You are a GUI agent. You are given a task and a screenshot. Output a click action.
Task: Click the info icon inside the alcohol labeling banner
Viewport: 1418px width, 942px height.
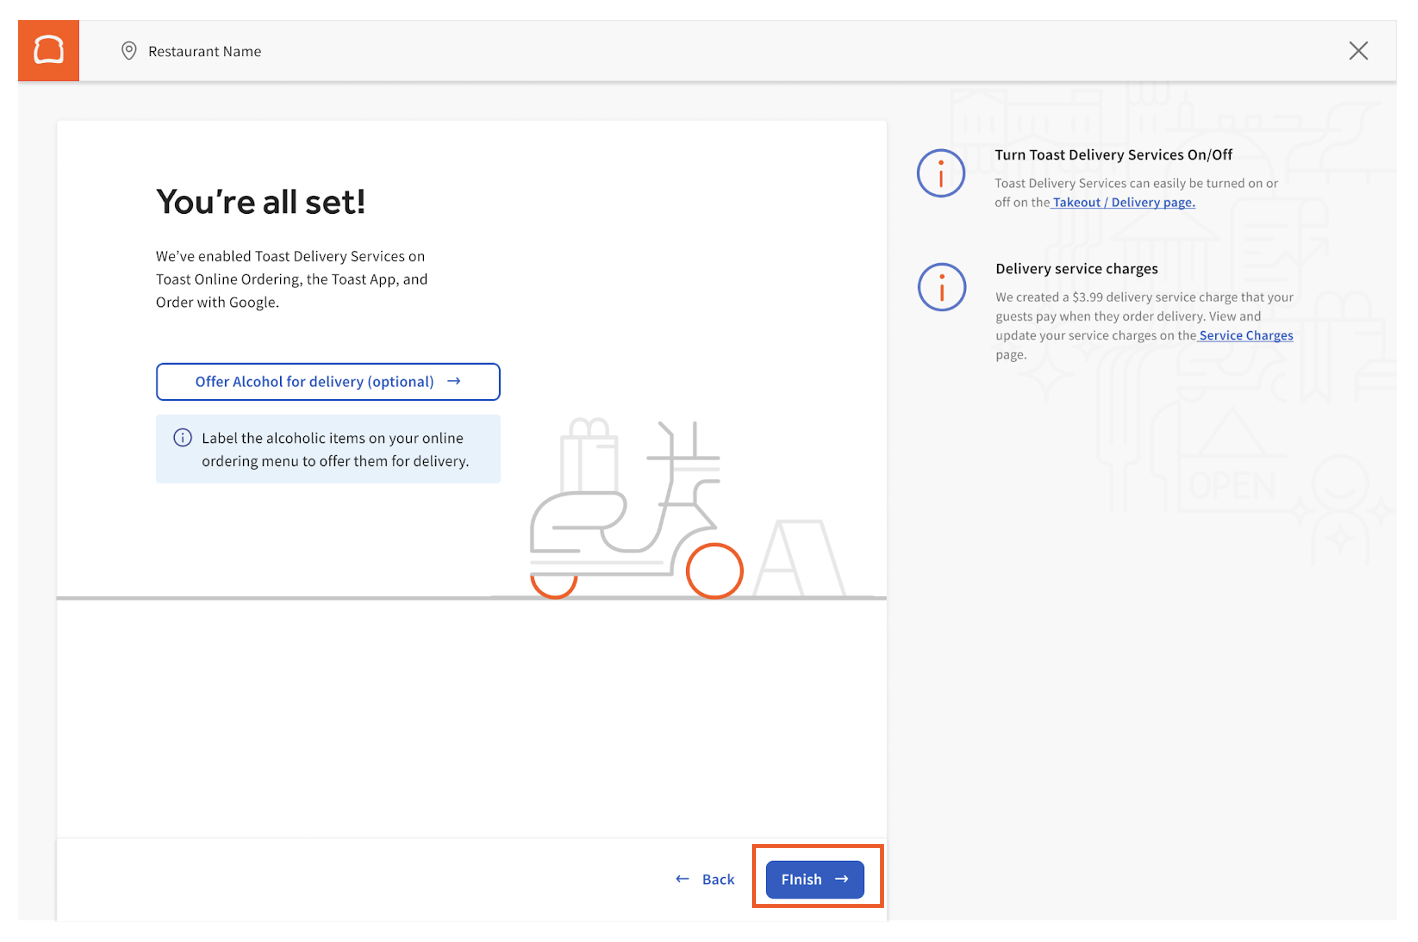[x=183, y=437]
